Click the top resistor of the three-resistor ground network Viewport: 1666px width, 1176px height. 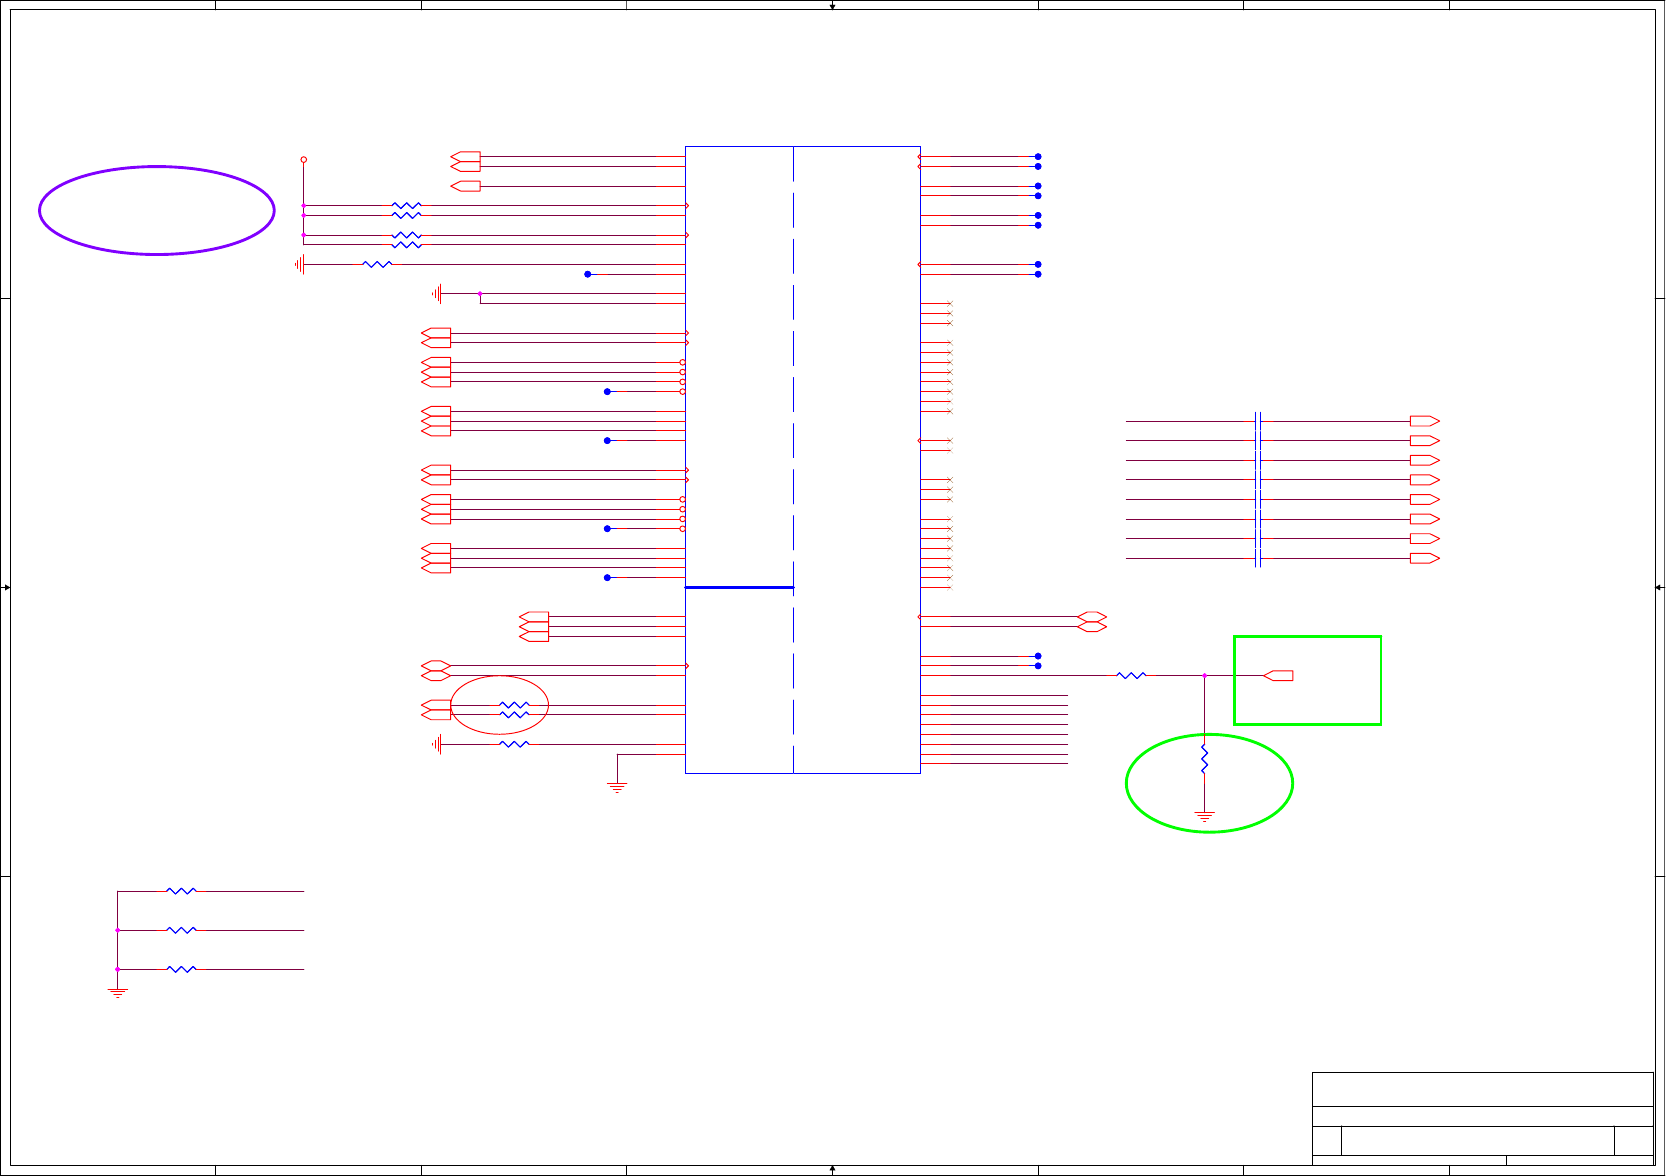181,891
